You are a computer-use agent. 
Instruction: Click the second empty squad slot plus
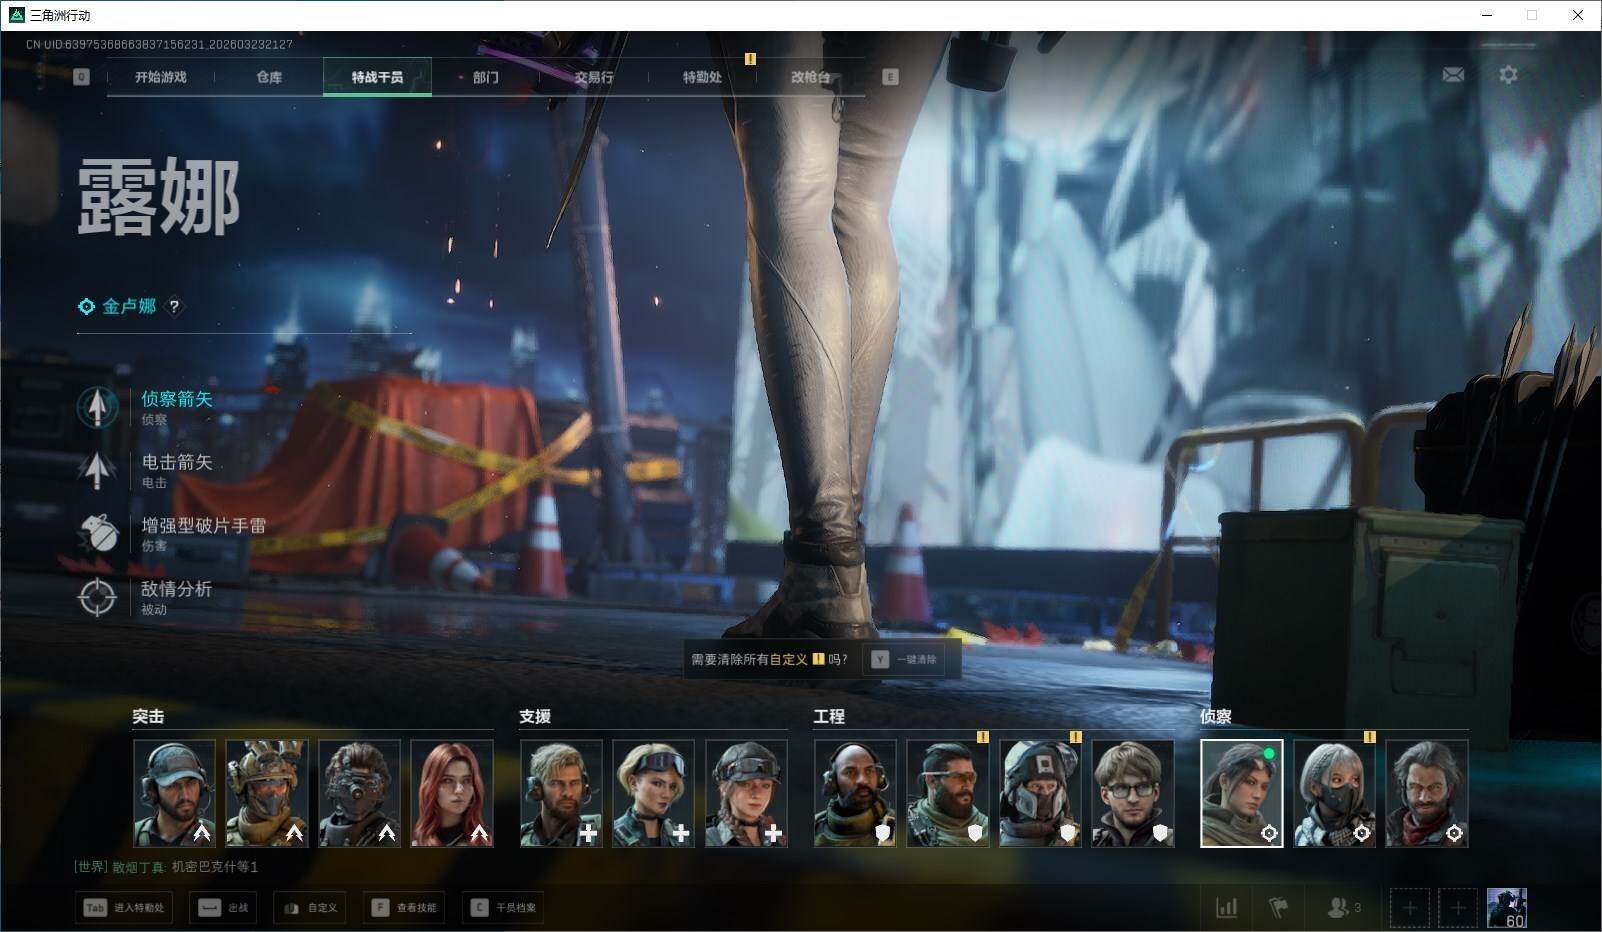click(1458, 908)
